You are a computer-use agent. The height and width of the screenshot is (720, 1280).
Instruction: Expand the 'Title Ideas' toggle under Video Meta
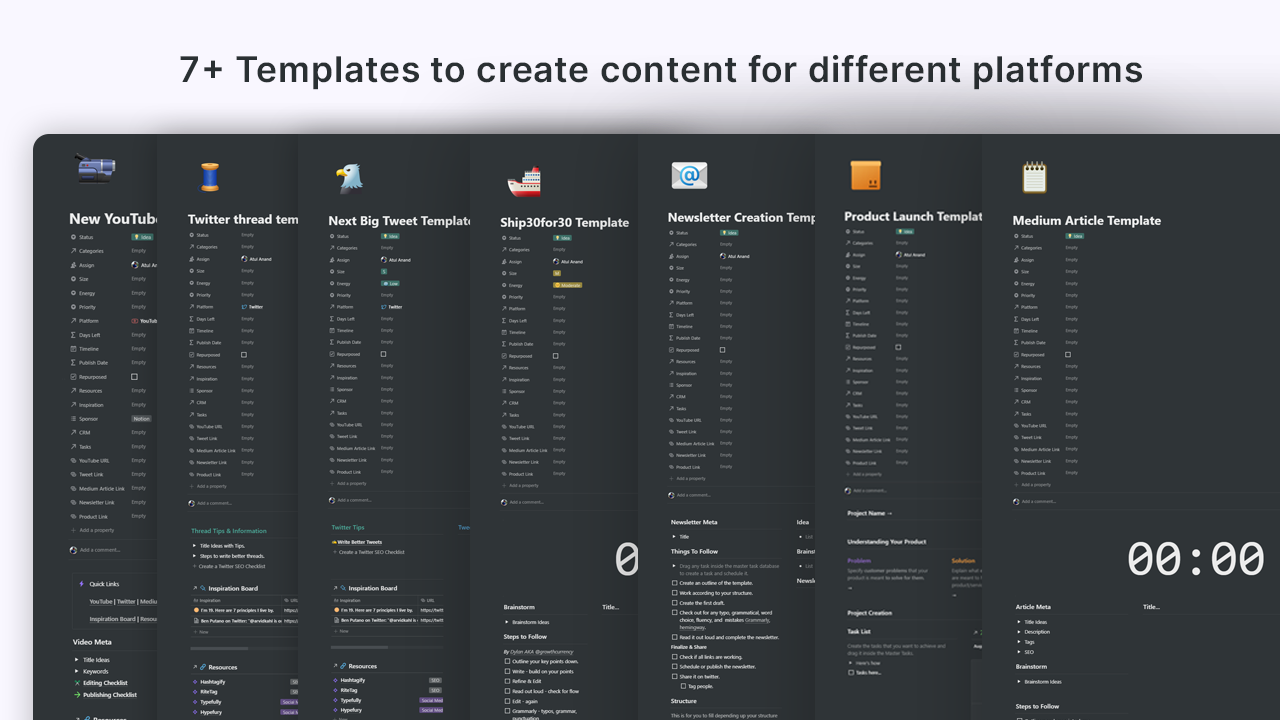pyautogui.click(x=76, y=660)
